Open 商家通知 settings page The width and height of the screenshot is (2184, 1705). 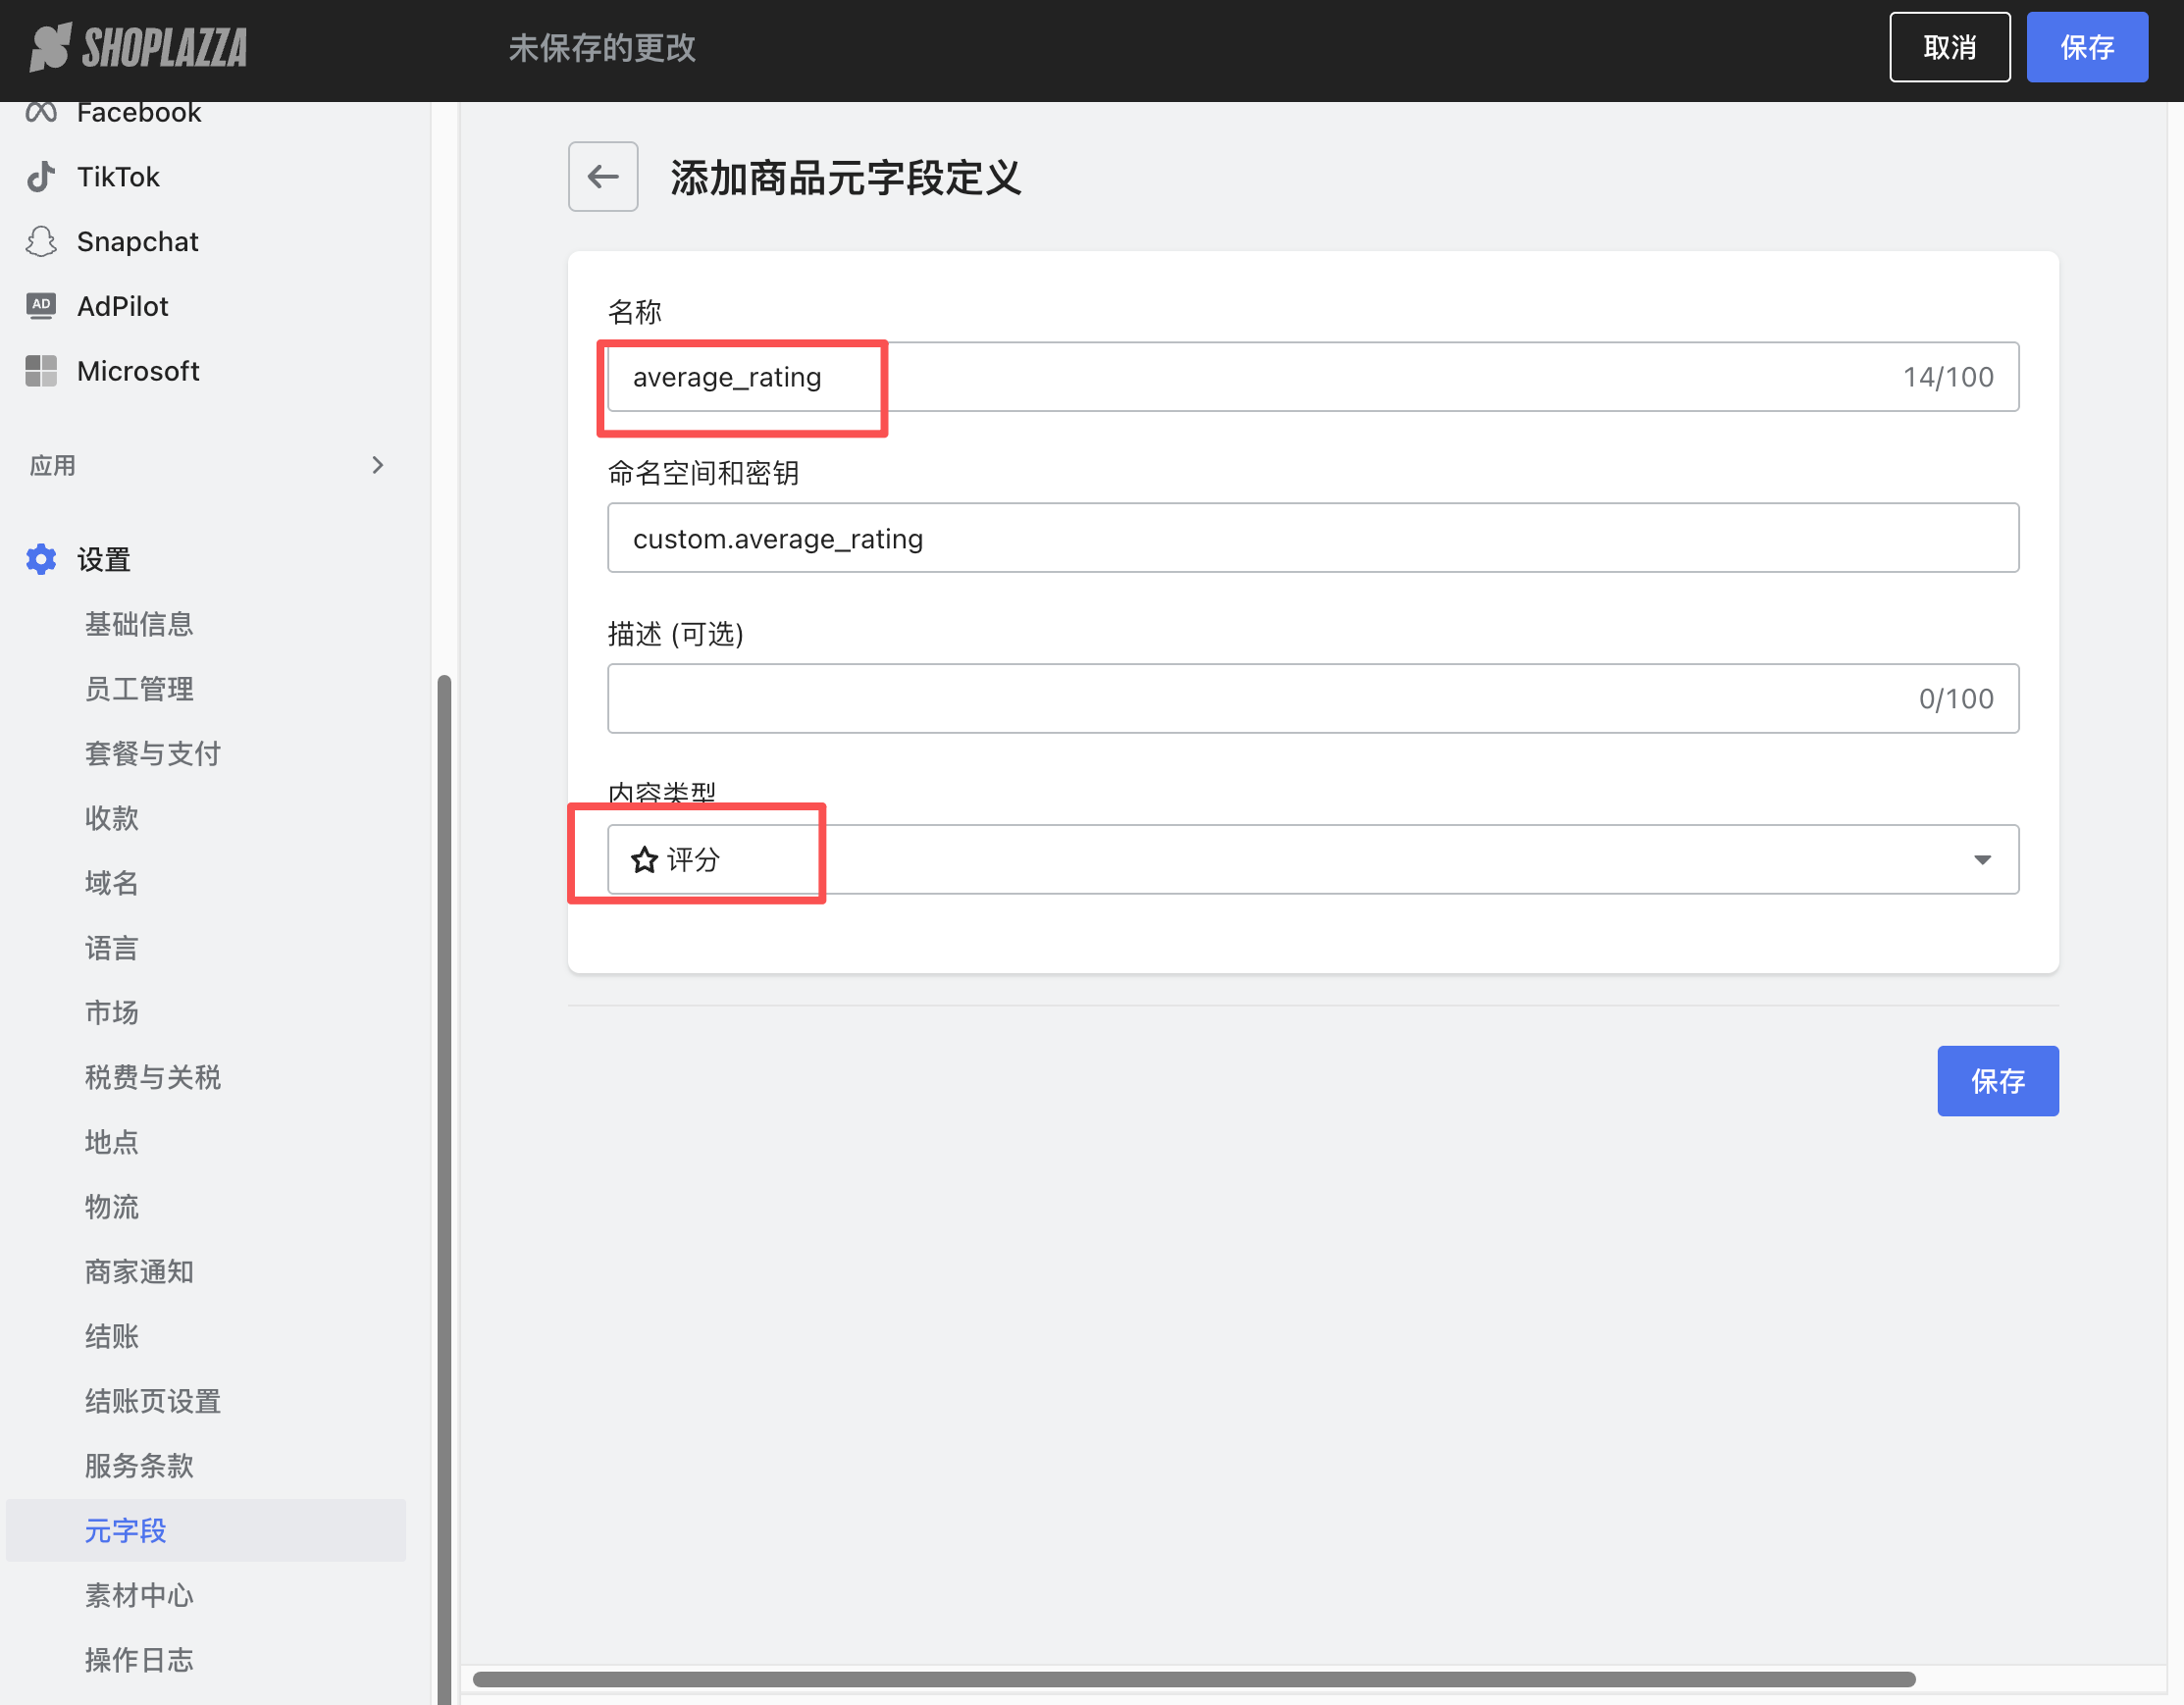click(x=139, y=1271)
